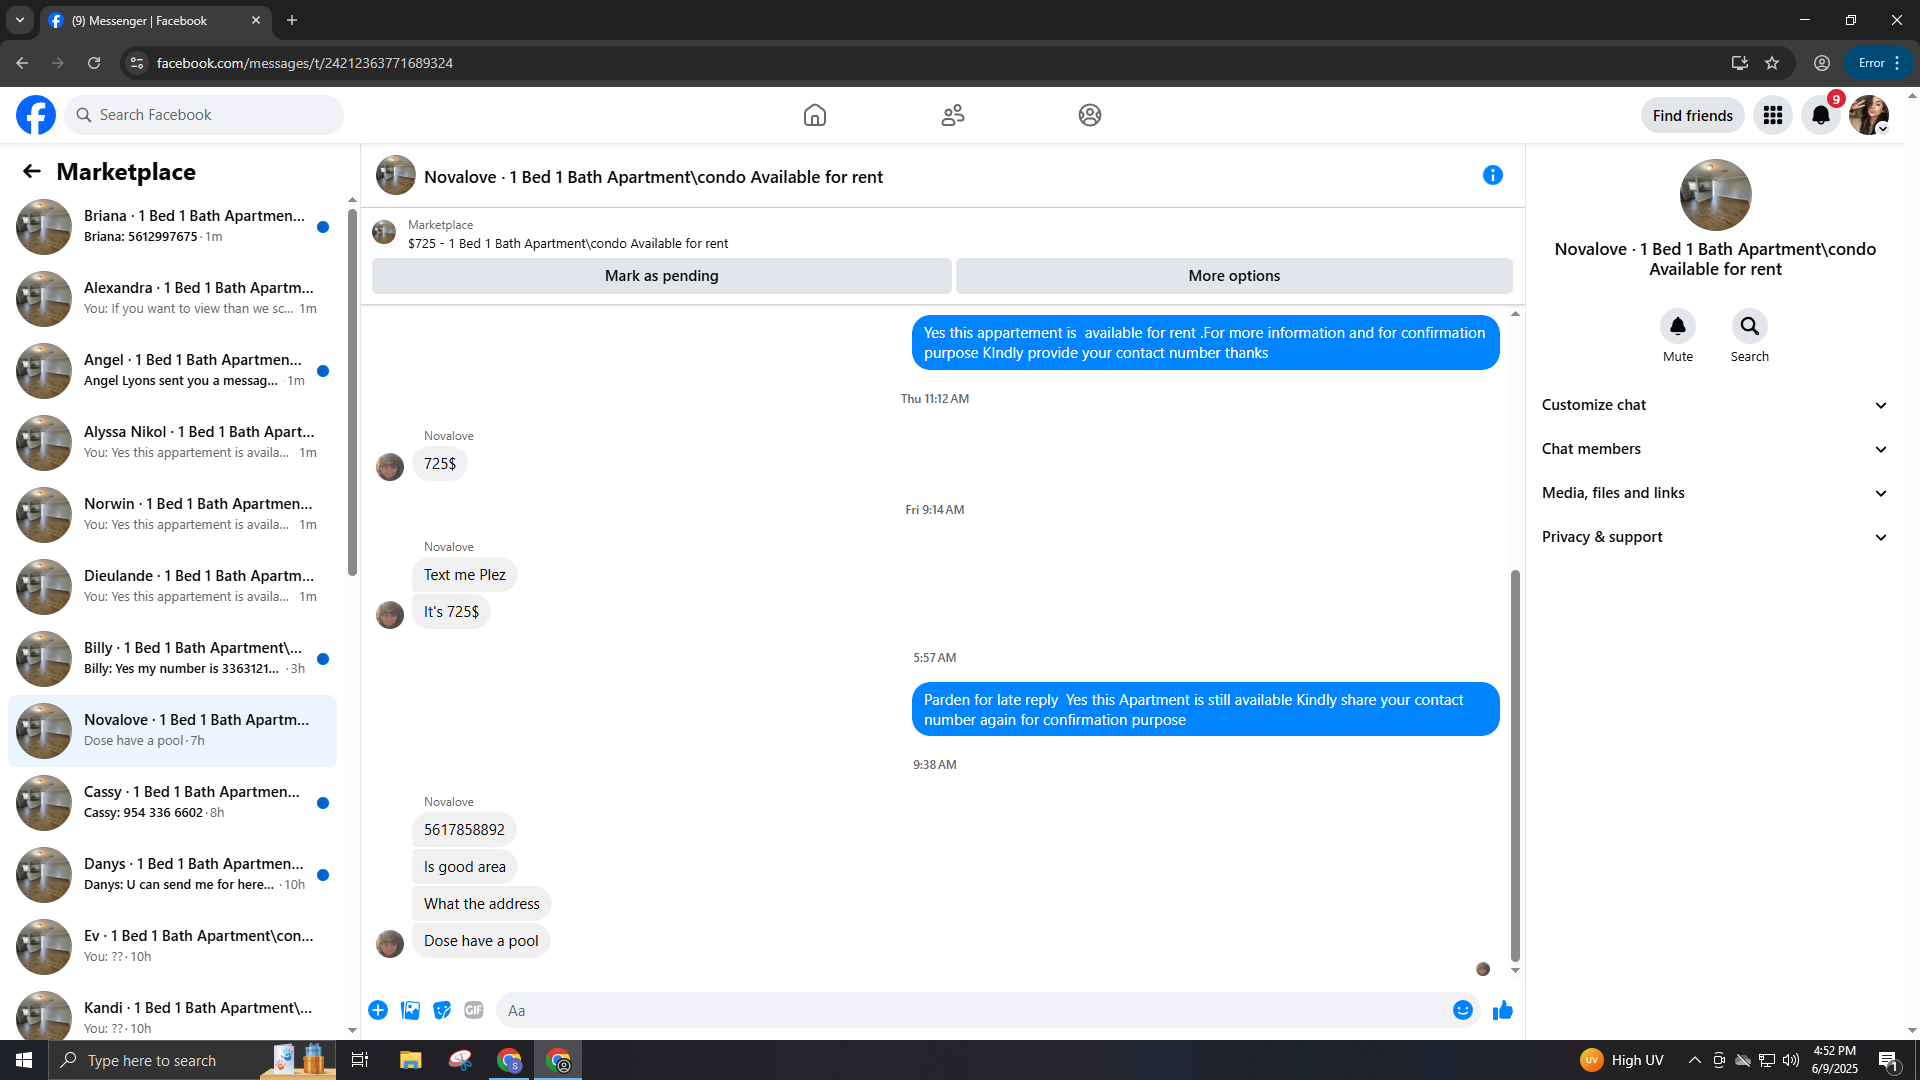Click the message text input box
The width and height of the screenshot is (1920, 1080).
click(x=990, y=1010)
